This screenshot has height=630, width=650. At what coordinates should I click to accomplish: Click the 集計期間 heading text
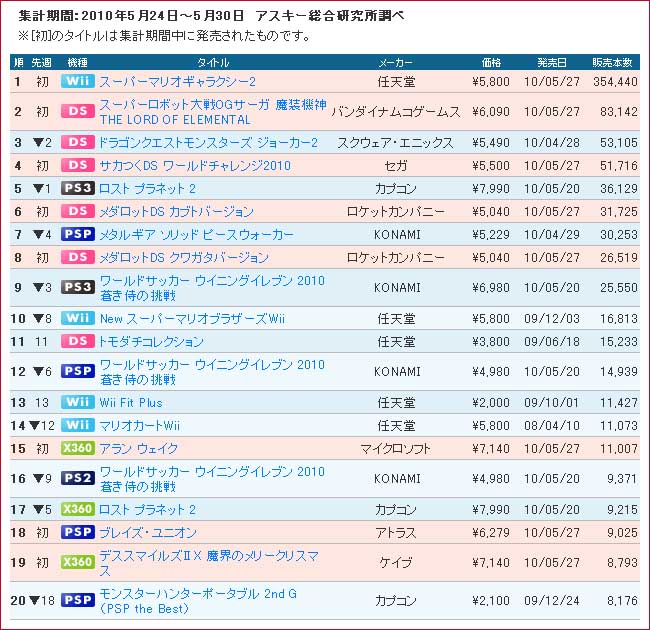211,16
